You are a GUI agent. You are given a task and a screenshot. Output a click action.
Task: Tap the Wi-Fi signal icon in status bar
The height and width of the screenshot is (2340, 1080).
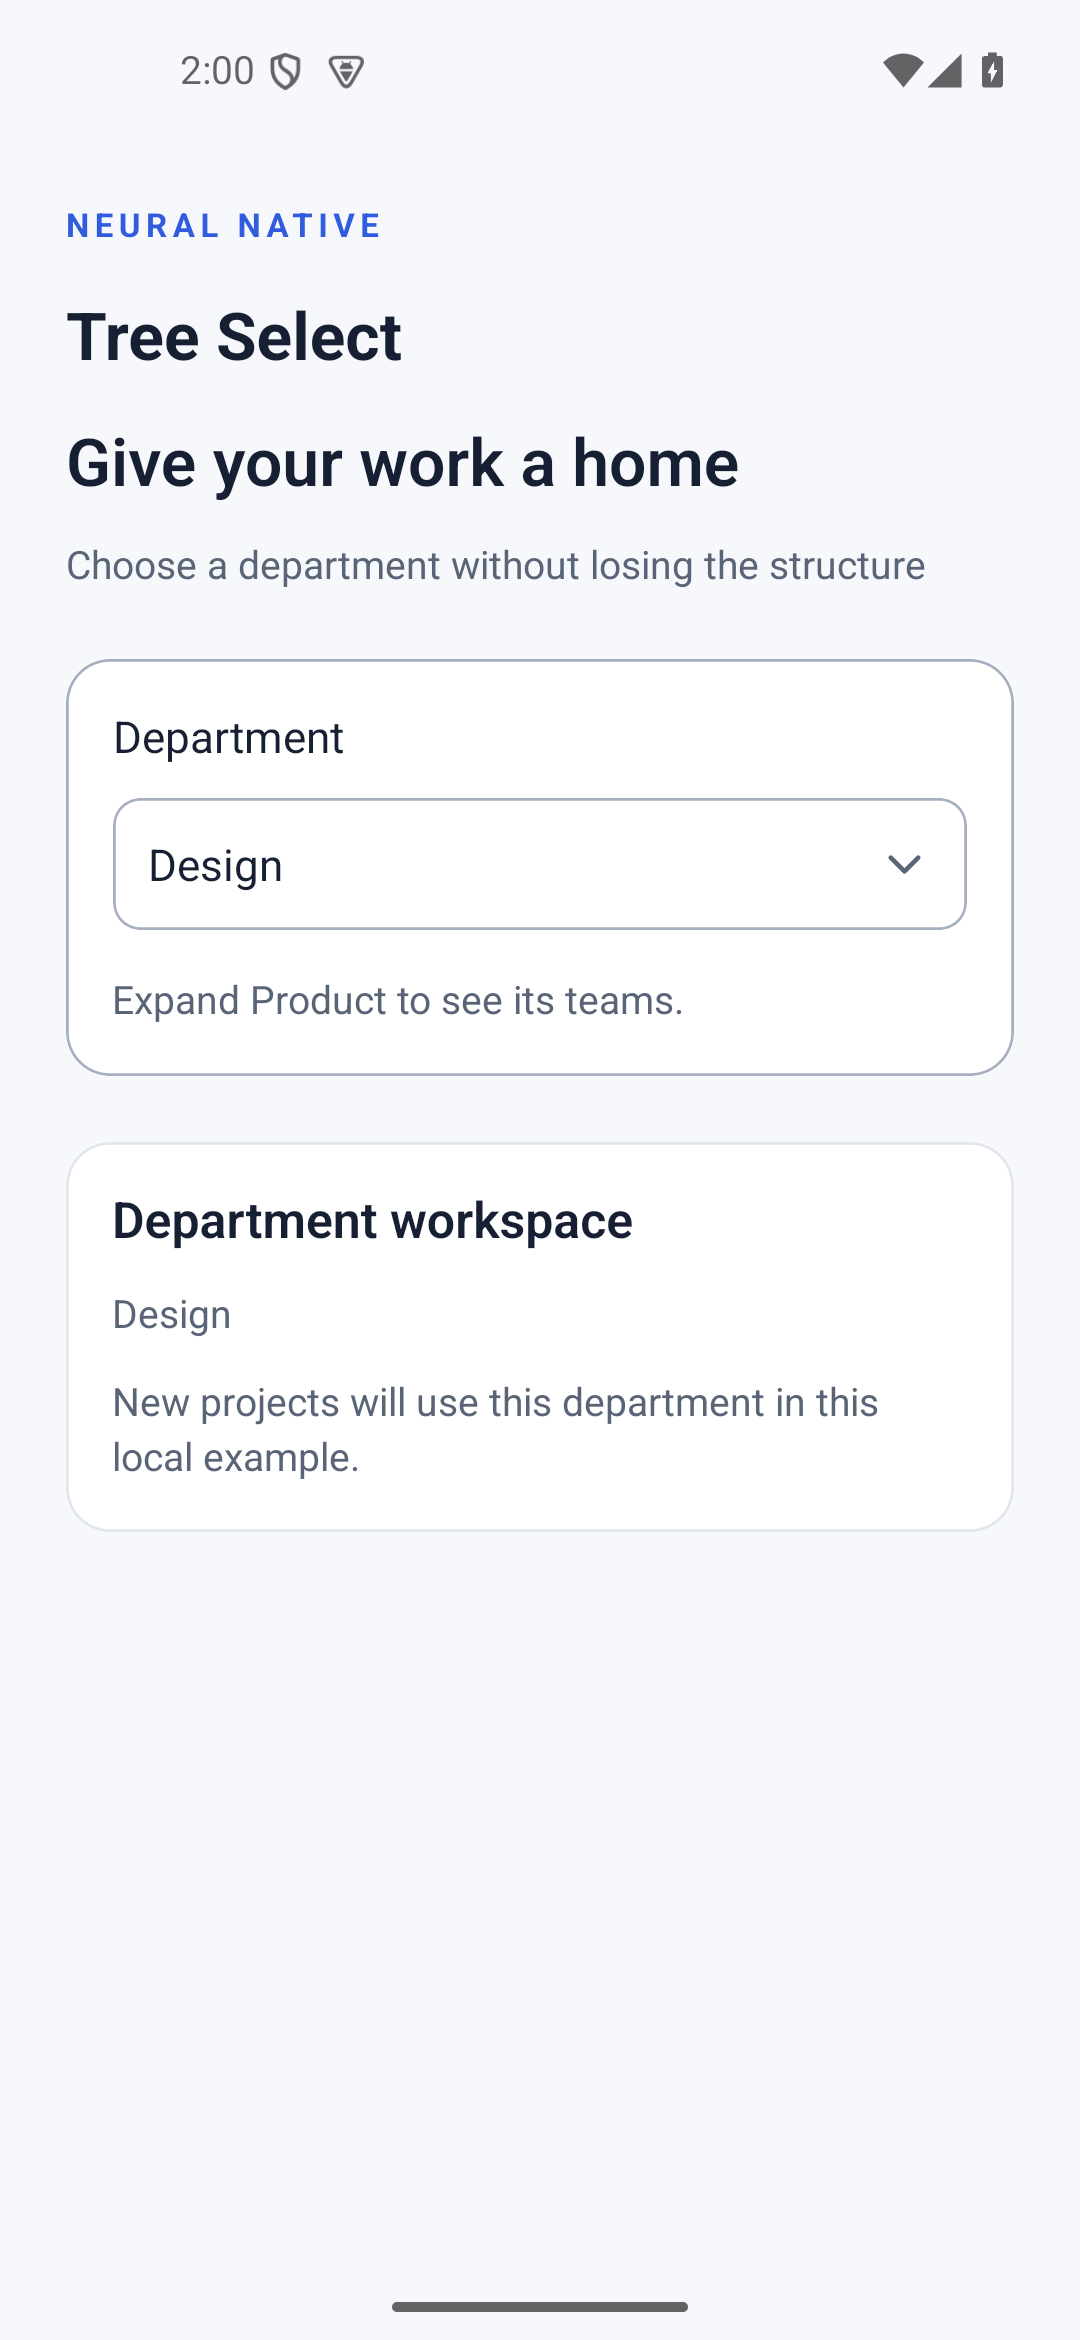coord(902,71)
